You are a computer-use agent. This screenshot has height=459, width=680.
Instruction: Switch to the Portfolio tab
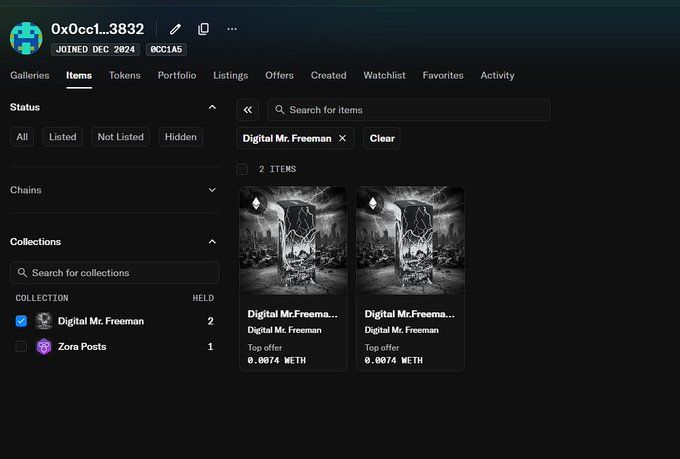click(x=177, y=75)
